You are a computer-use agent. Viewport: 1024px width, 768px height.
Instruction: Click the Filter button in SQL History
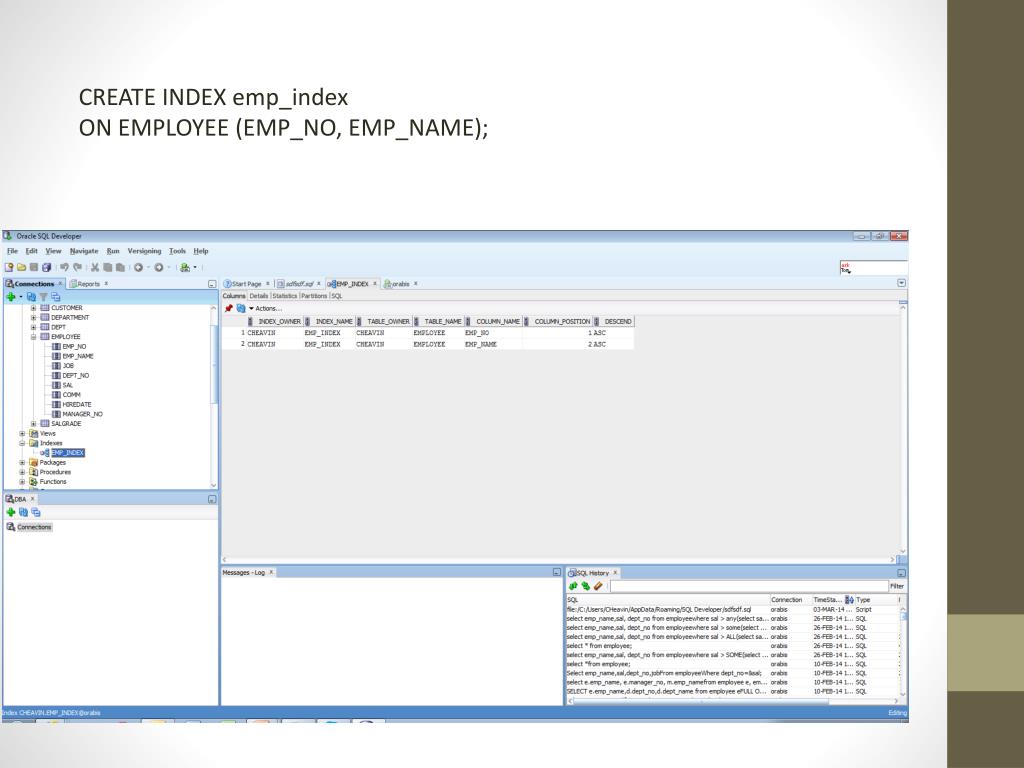click(897, 586)
